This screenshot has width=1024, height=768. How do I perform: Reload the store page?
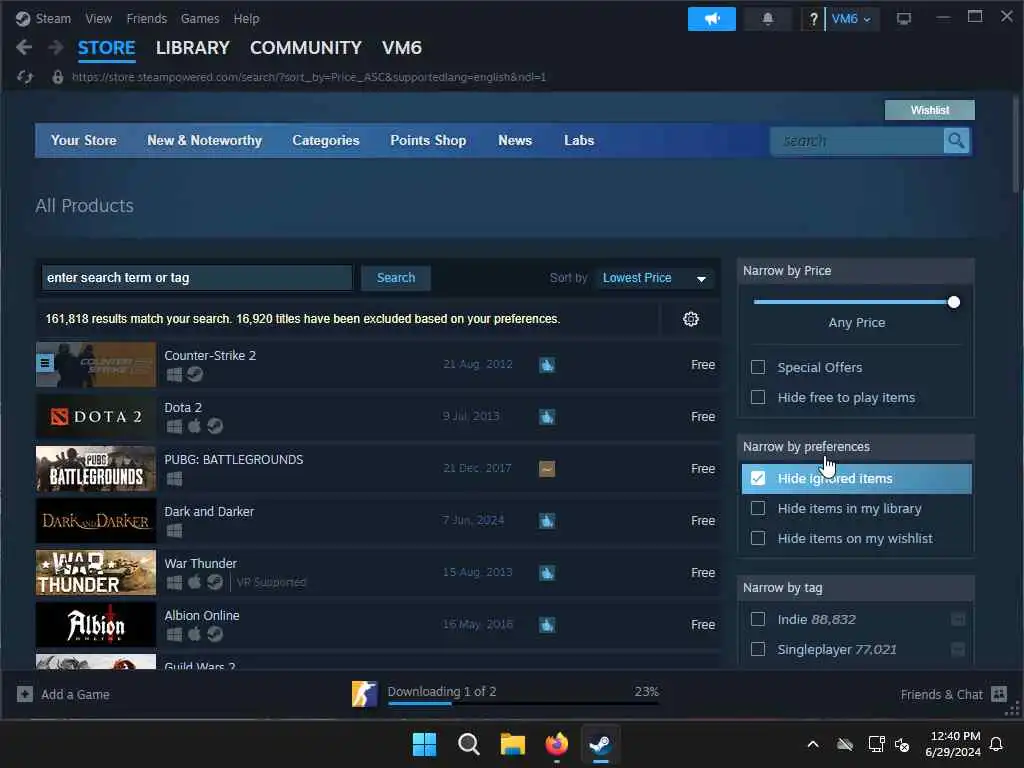(x=25, y=77)
